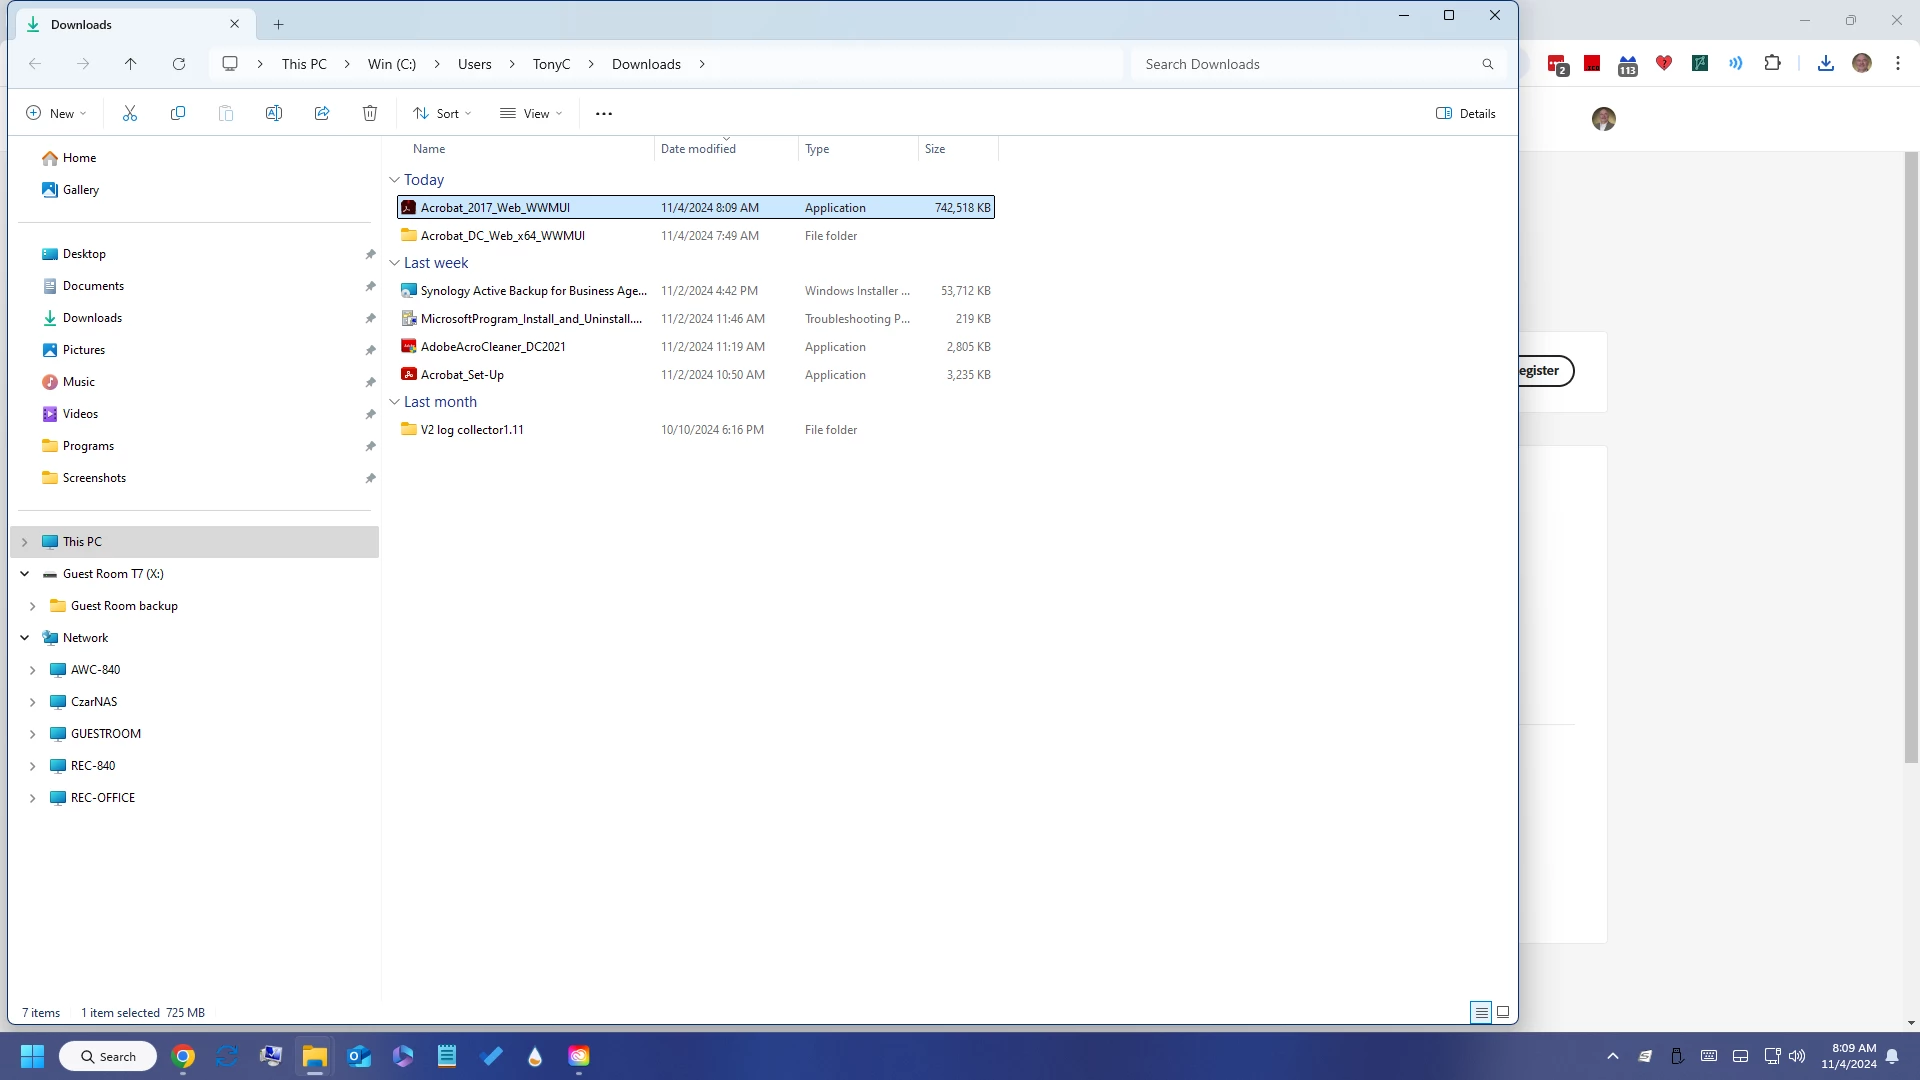Select Users in the address breadcrumb
Viewport: 1920px width, 1080px height.
[474, 64]
